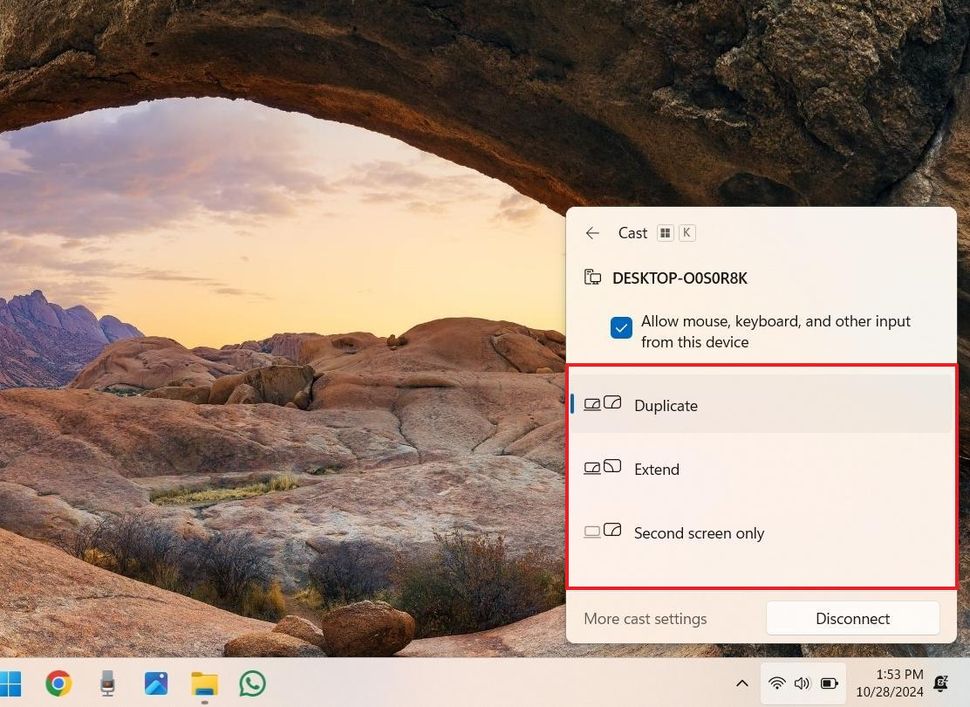Select Second screen only mode
The image size is (970, 707).
pos(699,532)
